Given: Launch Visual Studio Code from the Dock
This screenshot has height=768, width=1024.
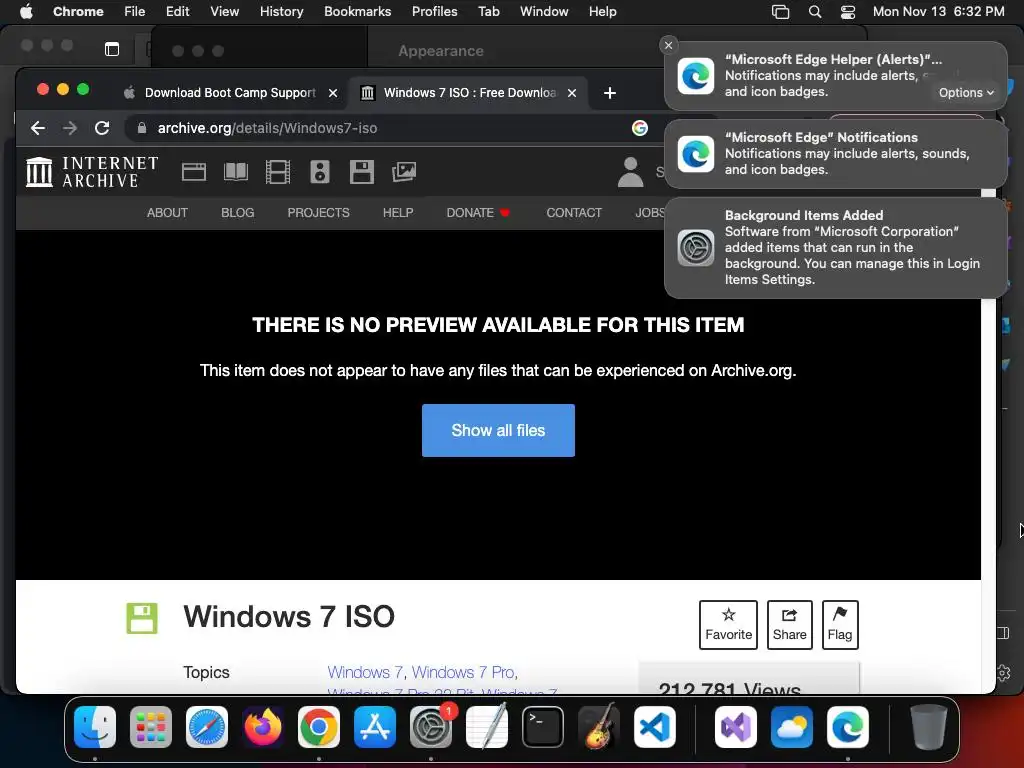Looking at the screenshot, I should [654, 727].
